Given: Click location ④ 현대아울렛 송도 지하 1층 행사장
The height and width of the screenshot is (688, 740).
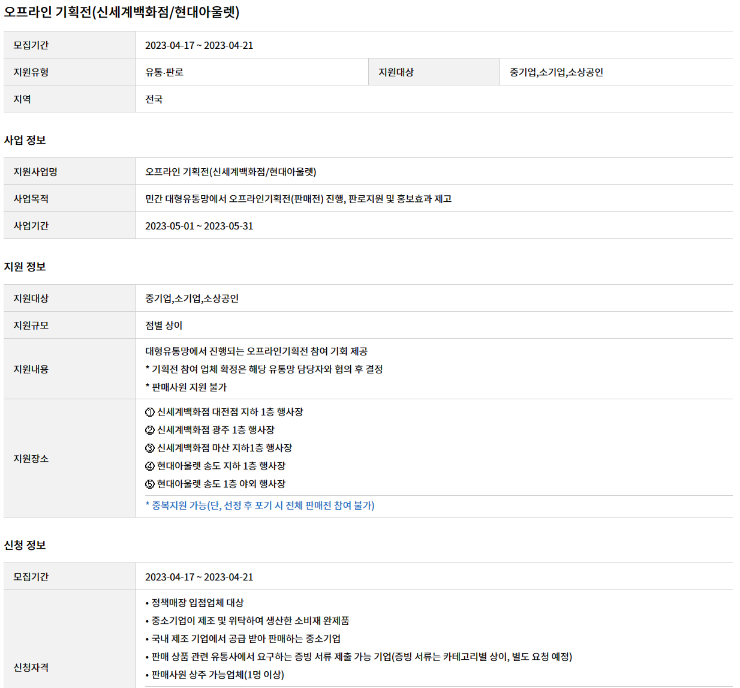Looking at the screenshot, I should point(215,466).
